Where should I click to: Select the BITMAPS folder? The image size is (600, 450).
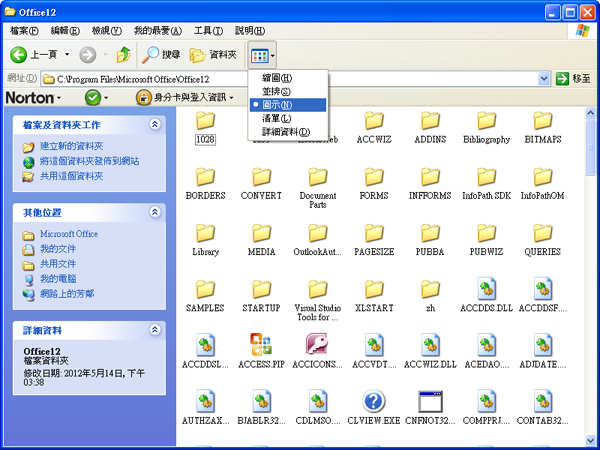[x=543, y=128]
